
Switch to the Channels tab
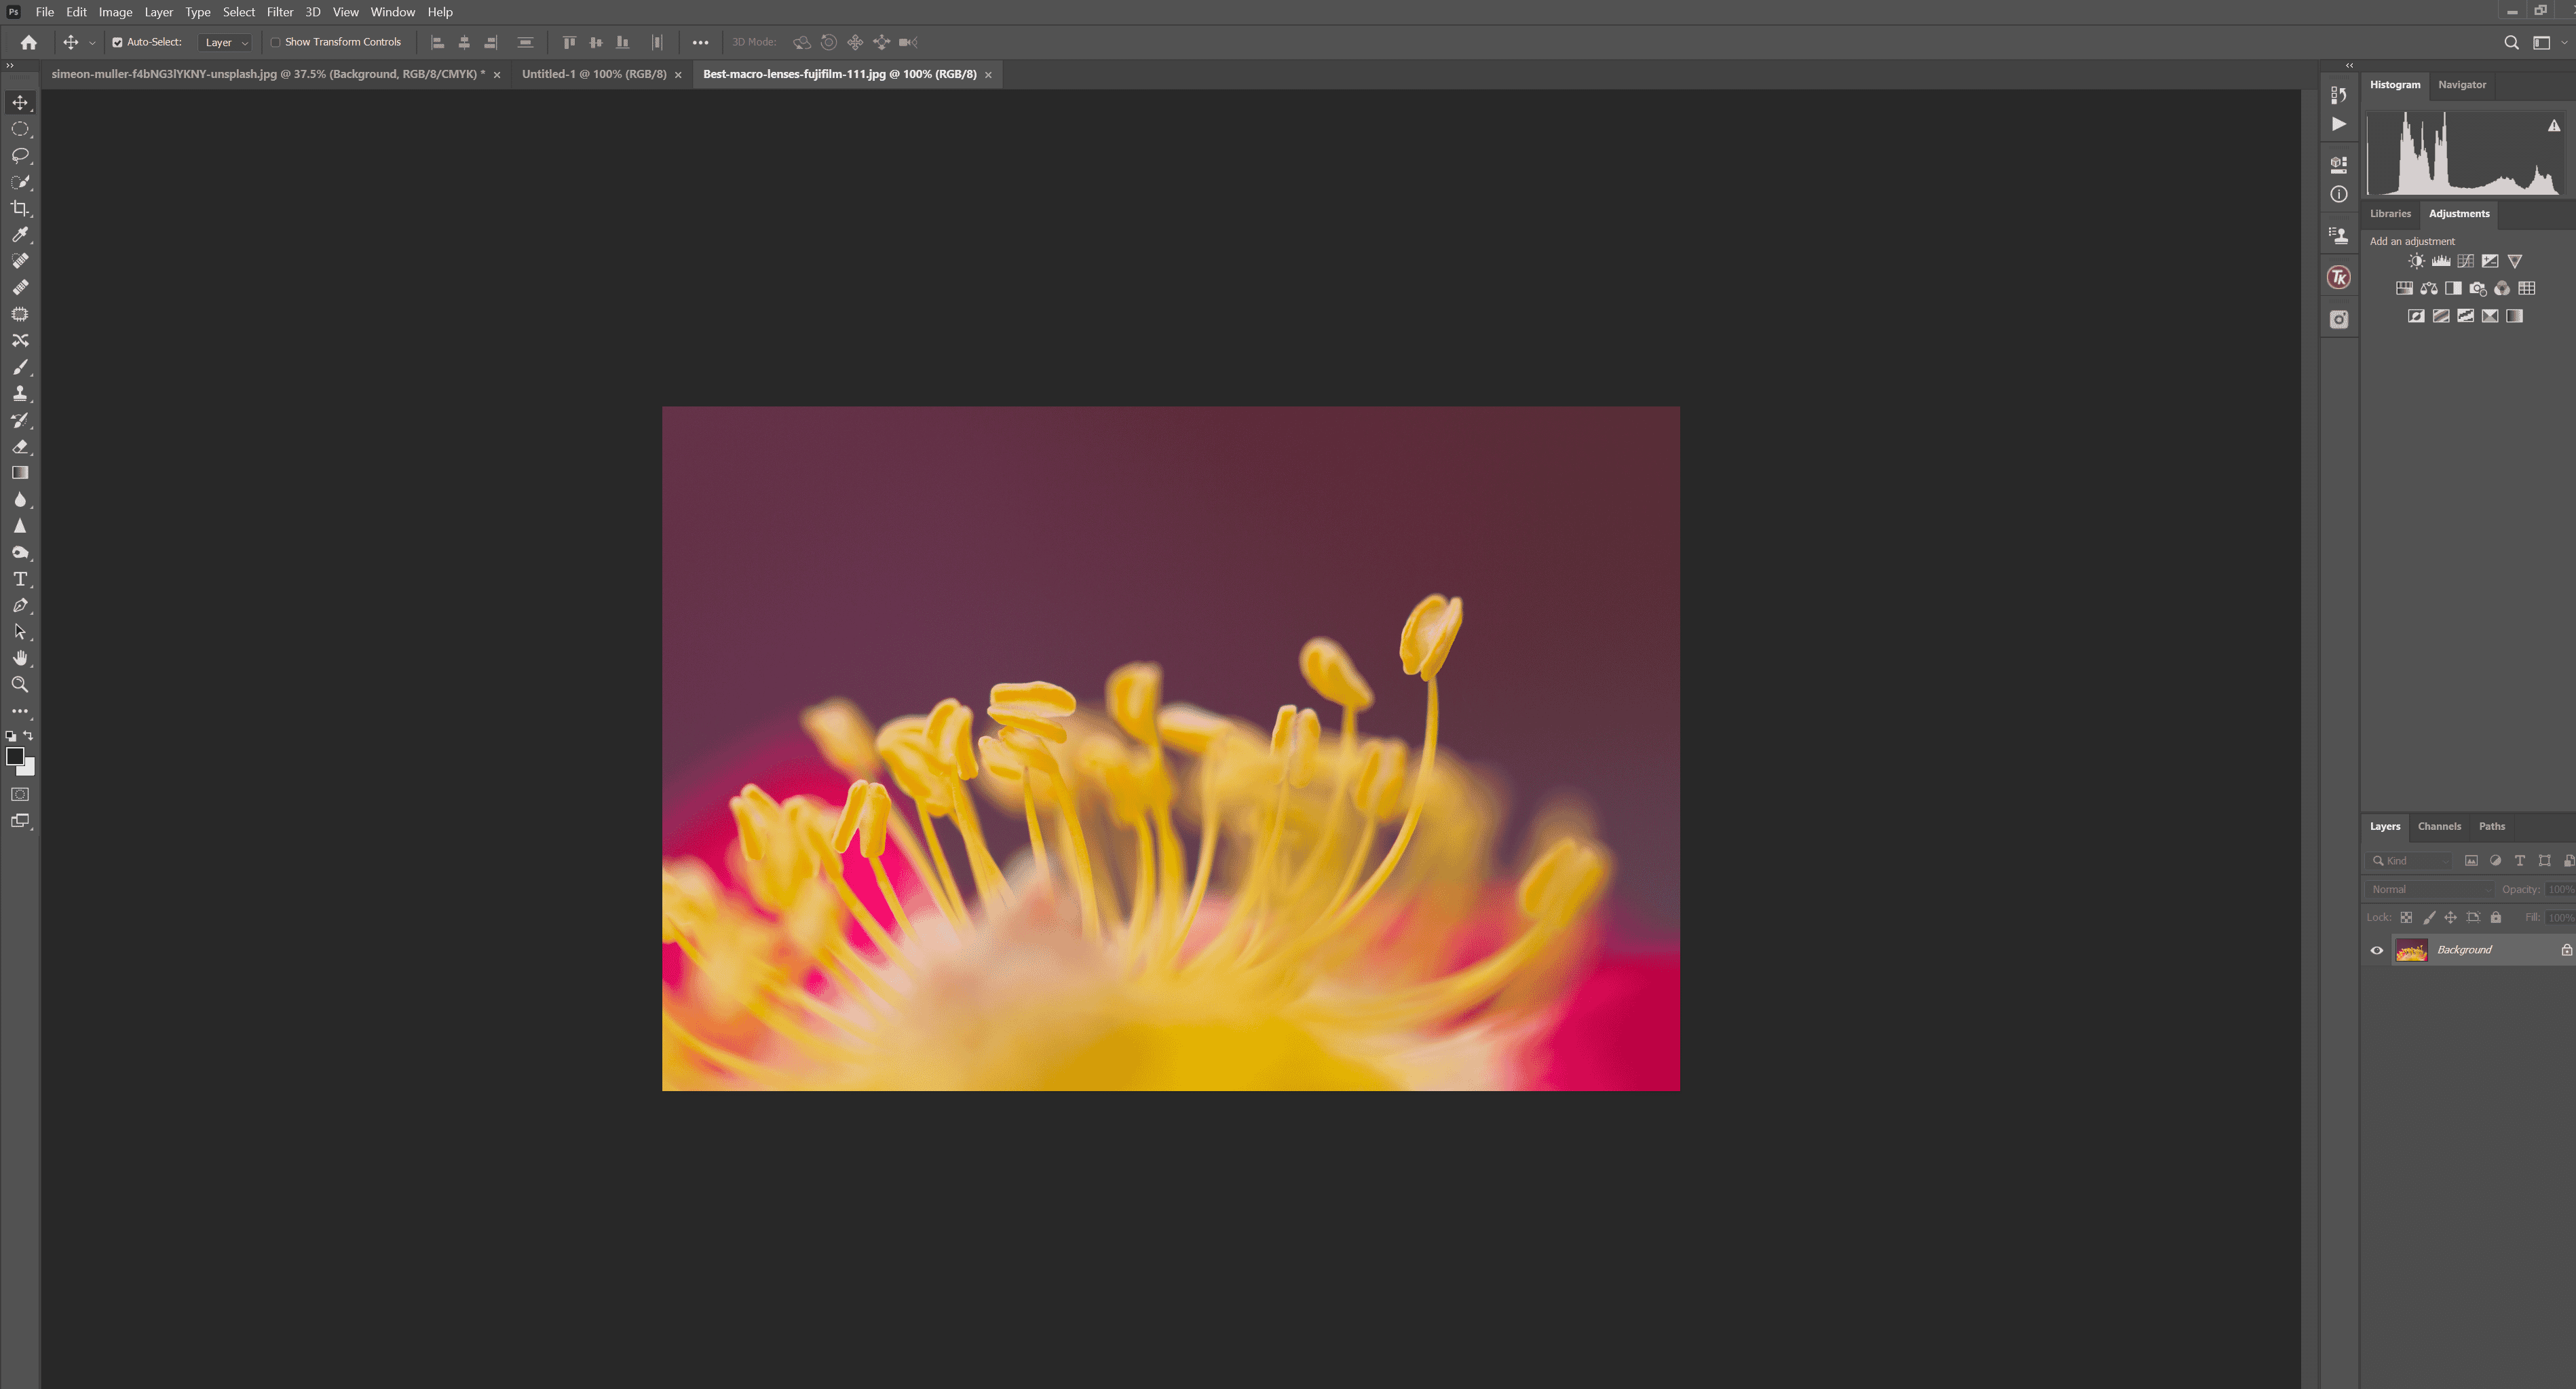(2439, 826)
